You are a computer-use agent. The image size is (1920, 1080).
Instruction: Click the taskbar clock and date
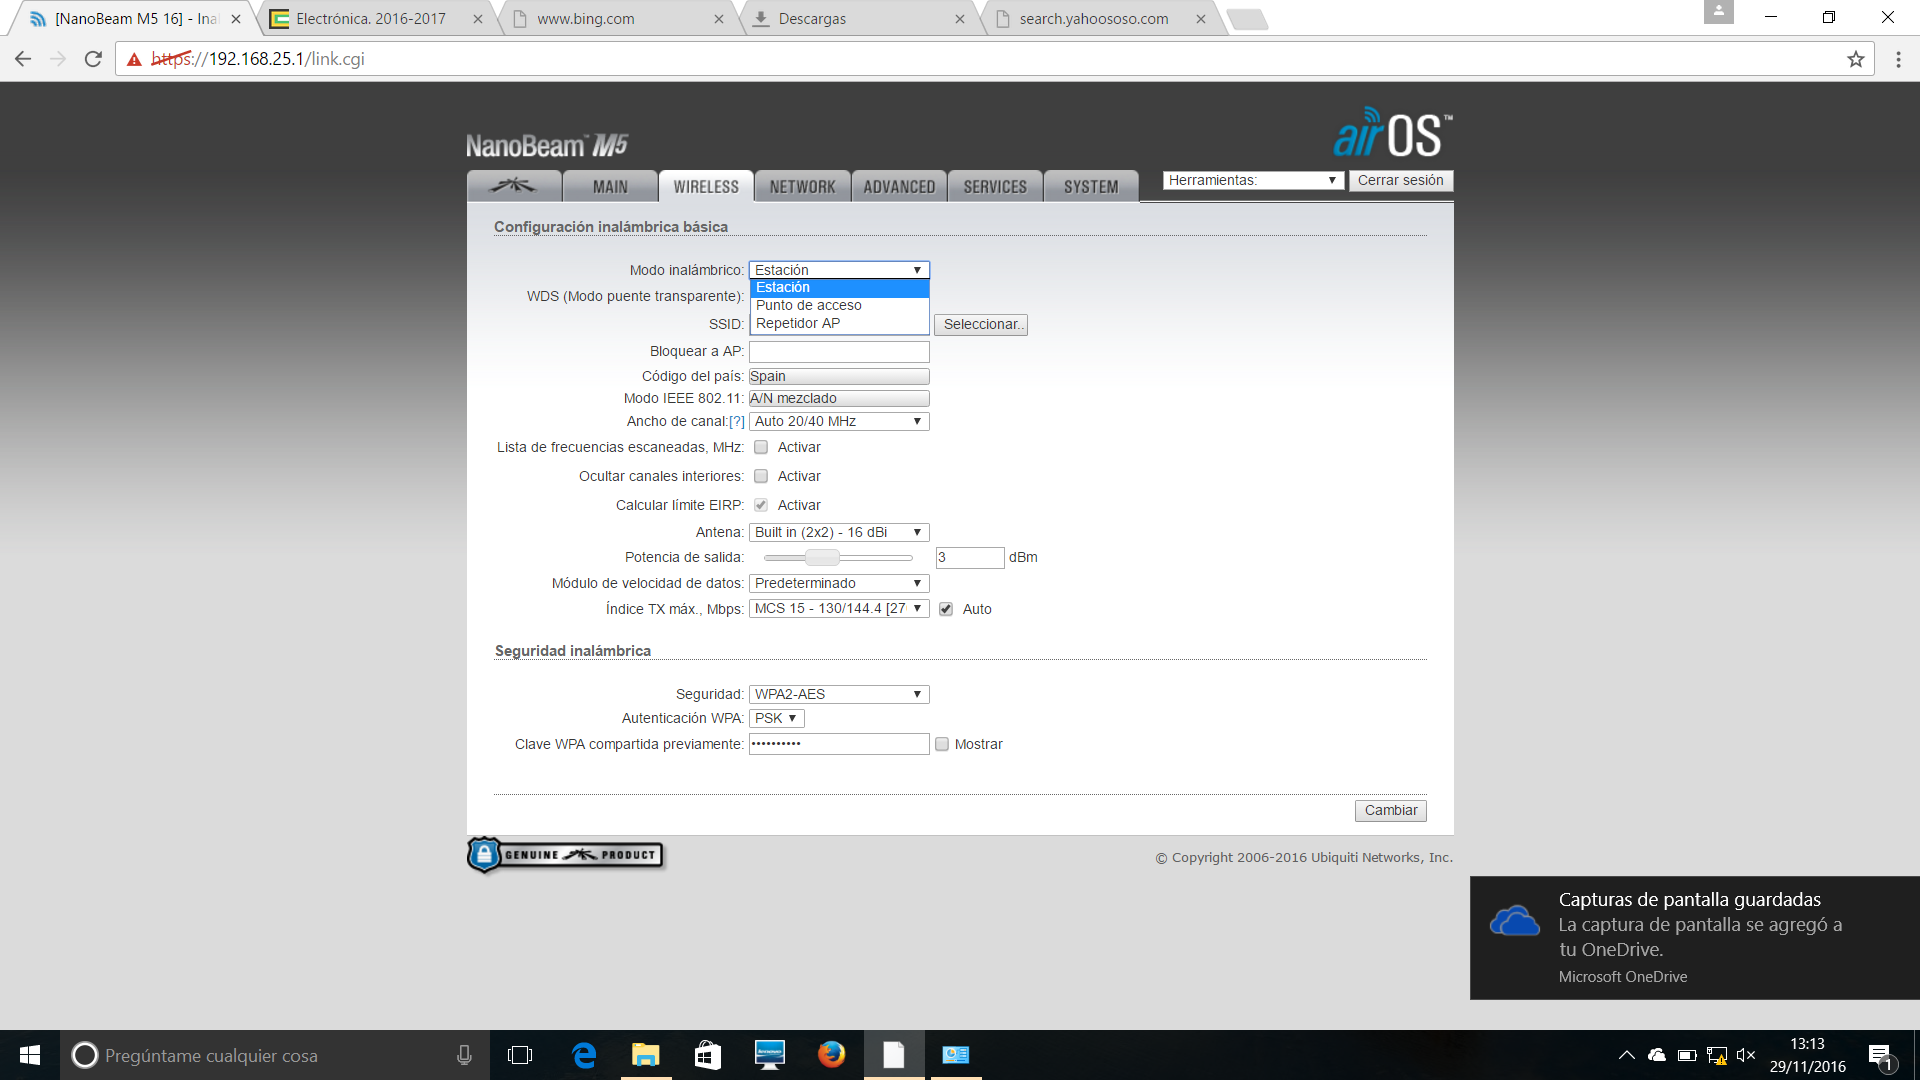tap(1807, 1055)
